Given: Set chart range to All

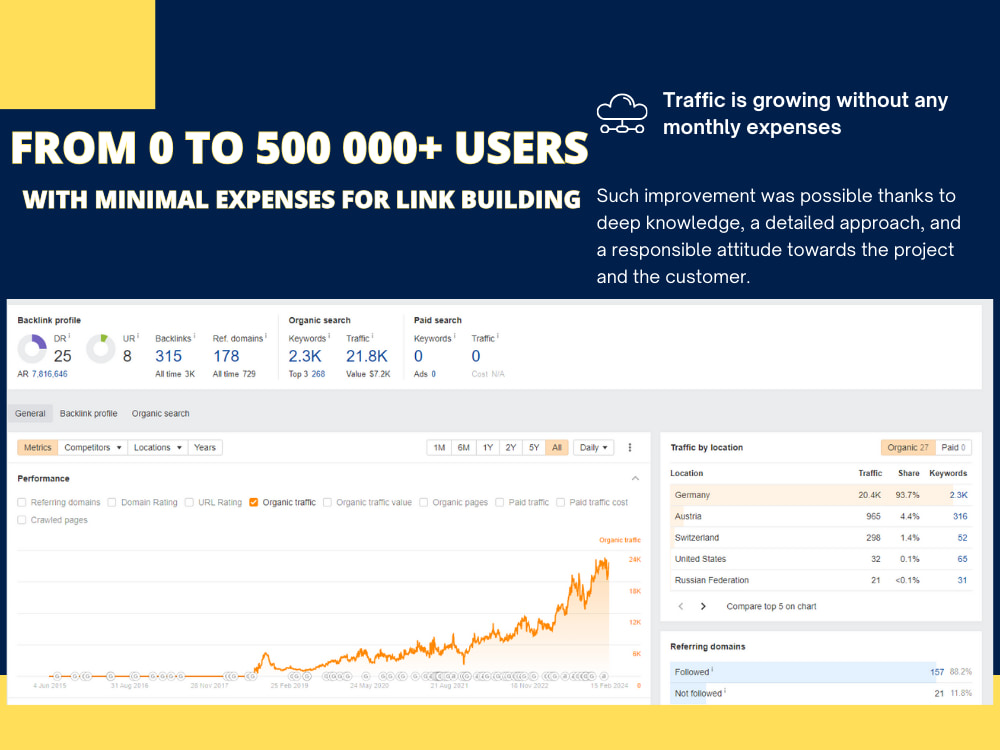Looking at the screenshot, I should [x=557, y=448].
